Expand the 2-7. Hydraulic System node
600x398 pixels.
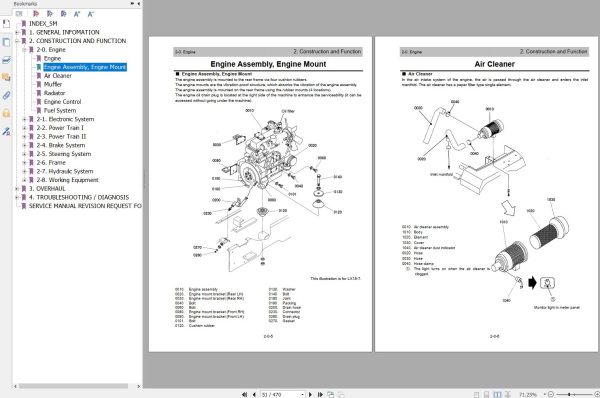pyautogui.click(x=24, y=171)
